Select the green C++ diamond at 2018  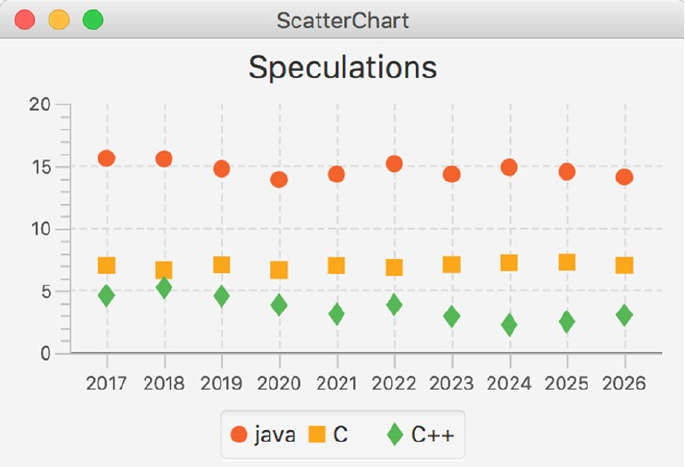pos(164,288)
